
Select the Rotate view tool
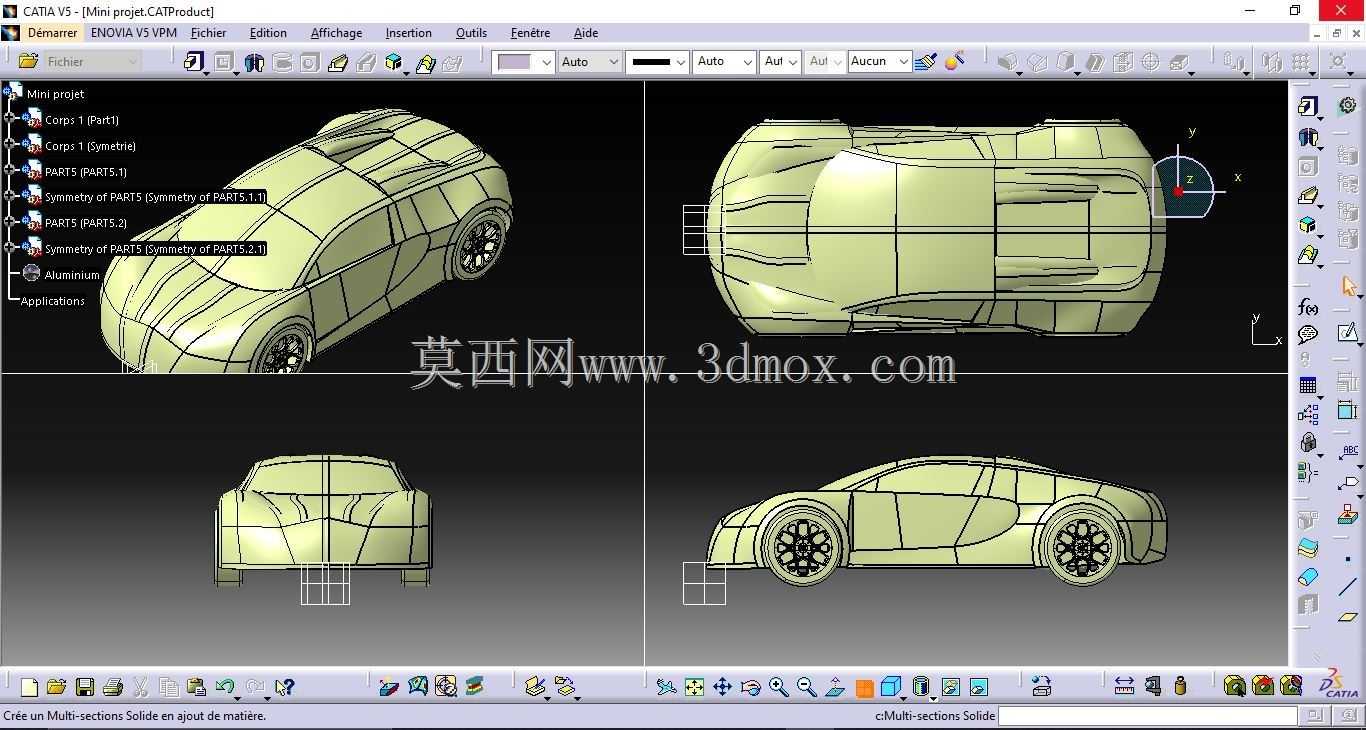750,687
